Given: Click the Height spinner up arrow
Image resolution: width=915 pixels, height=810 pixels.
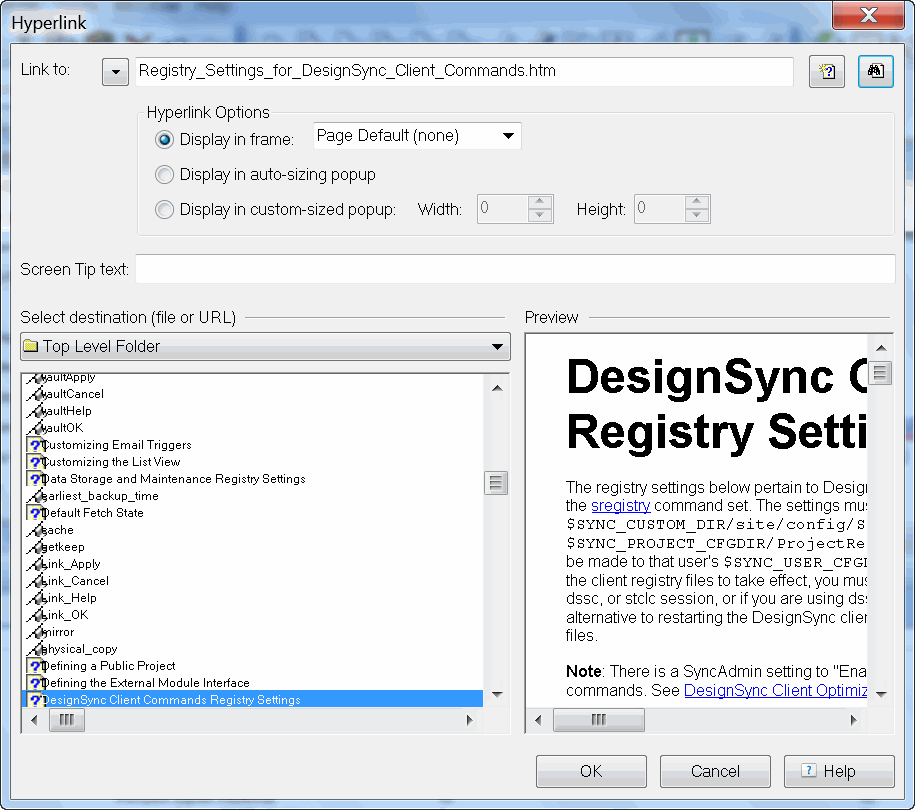Looking at the screenshot, I should click(x=697, y=201).
